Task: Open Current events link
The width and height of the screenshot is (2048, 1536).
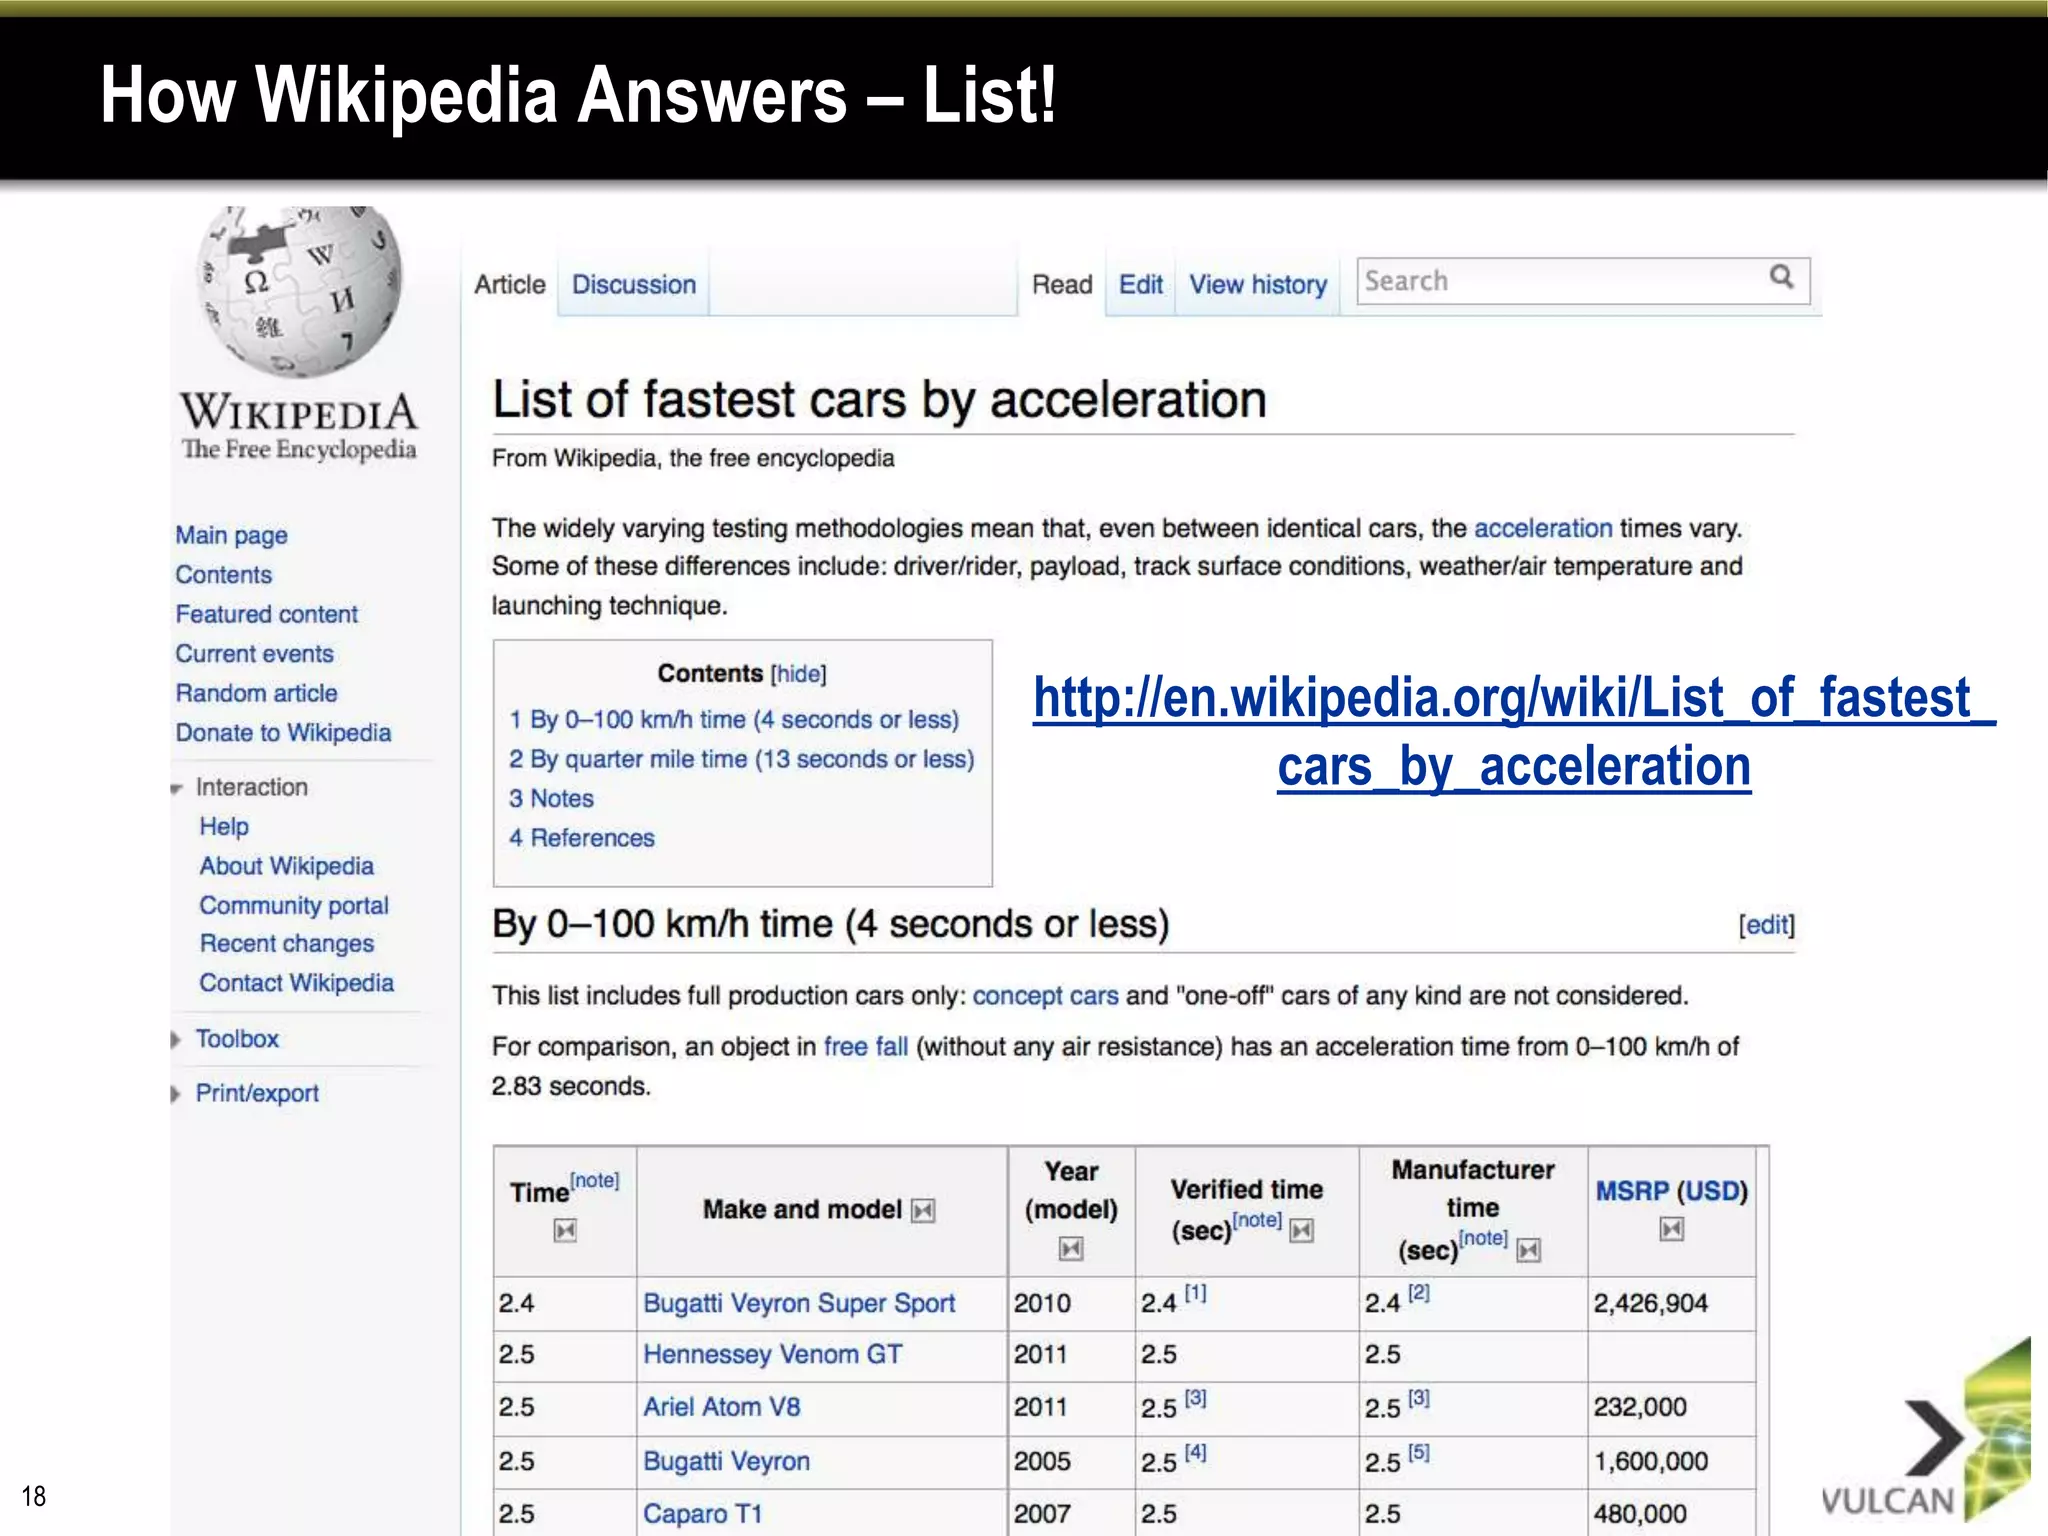Action: click(x=255, y=654)
